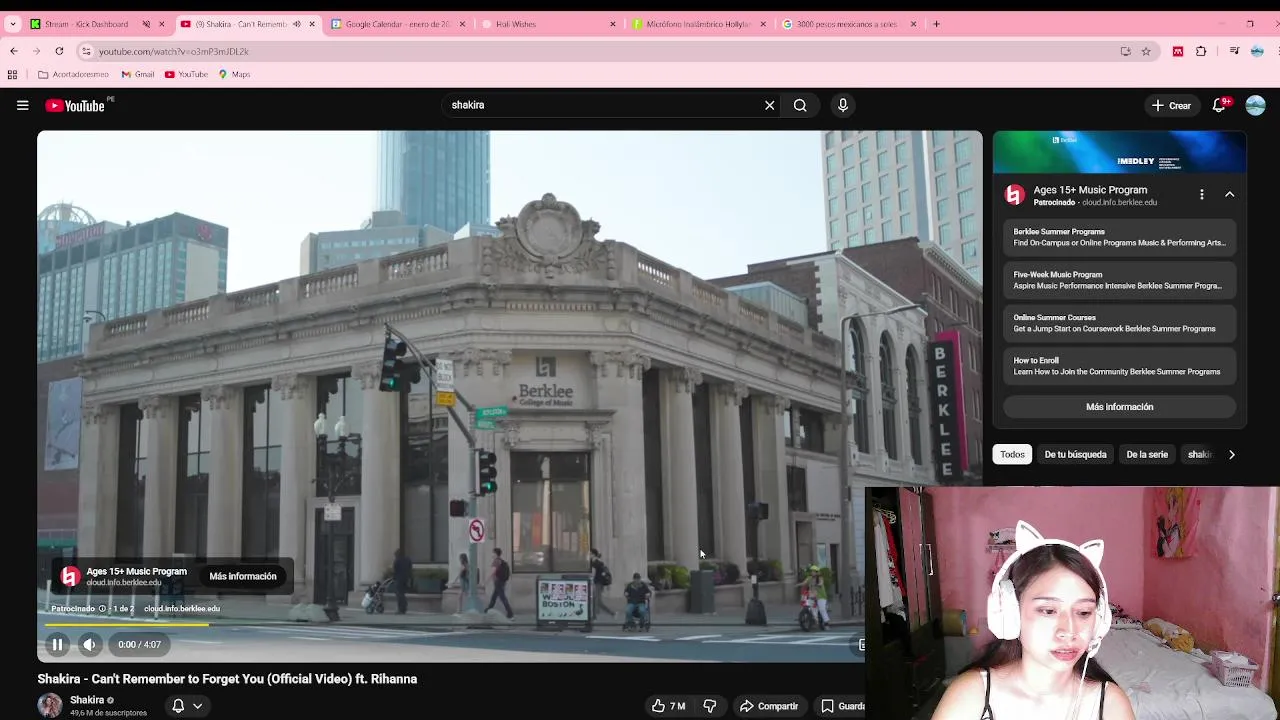1280x720 pixels.
Task: Open the side ad panel three-dot options menu
Action: tap(1202, 195)
